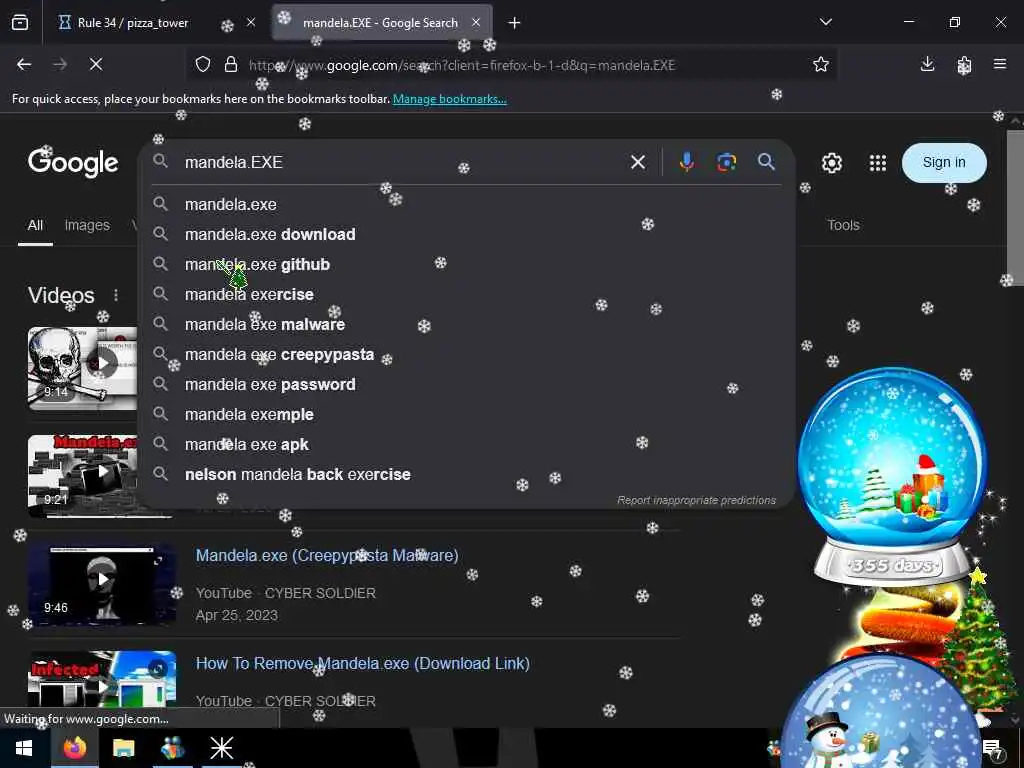Switch to the Images results tab
Viewport: 1024px width, 768px height.
[x=87, y=225]
